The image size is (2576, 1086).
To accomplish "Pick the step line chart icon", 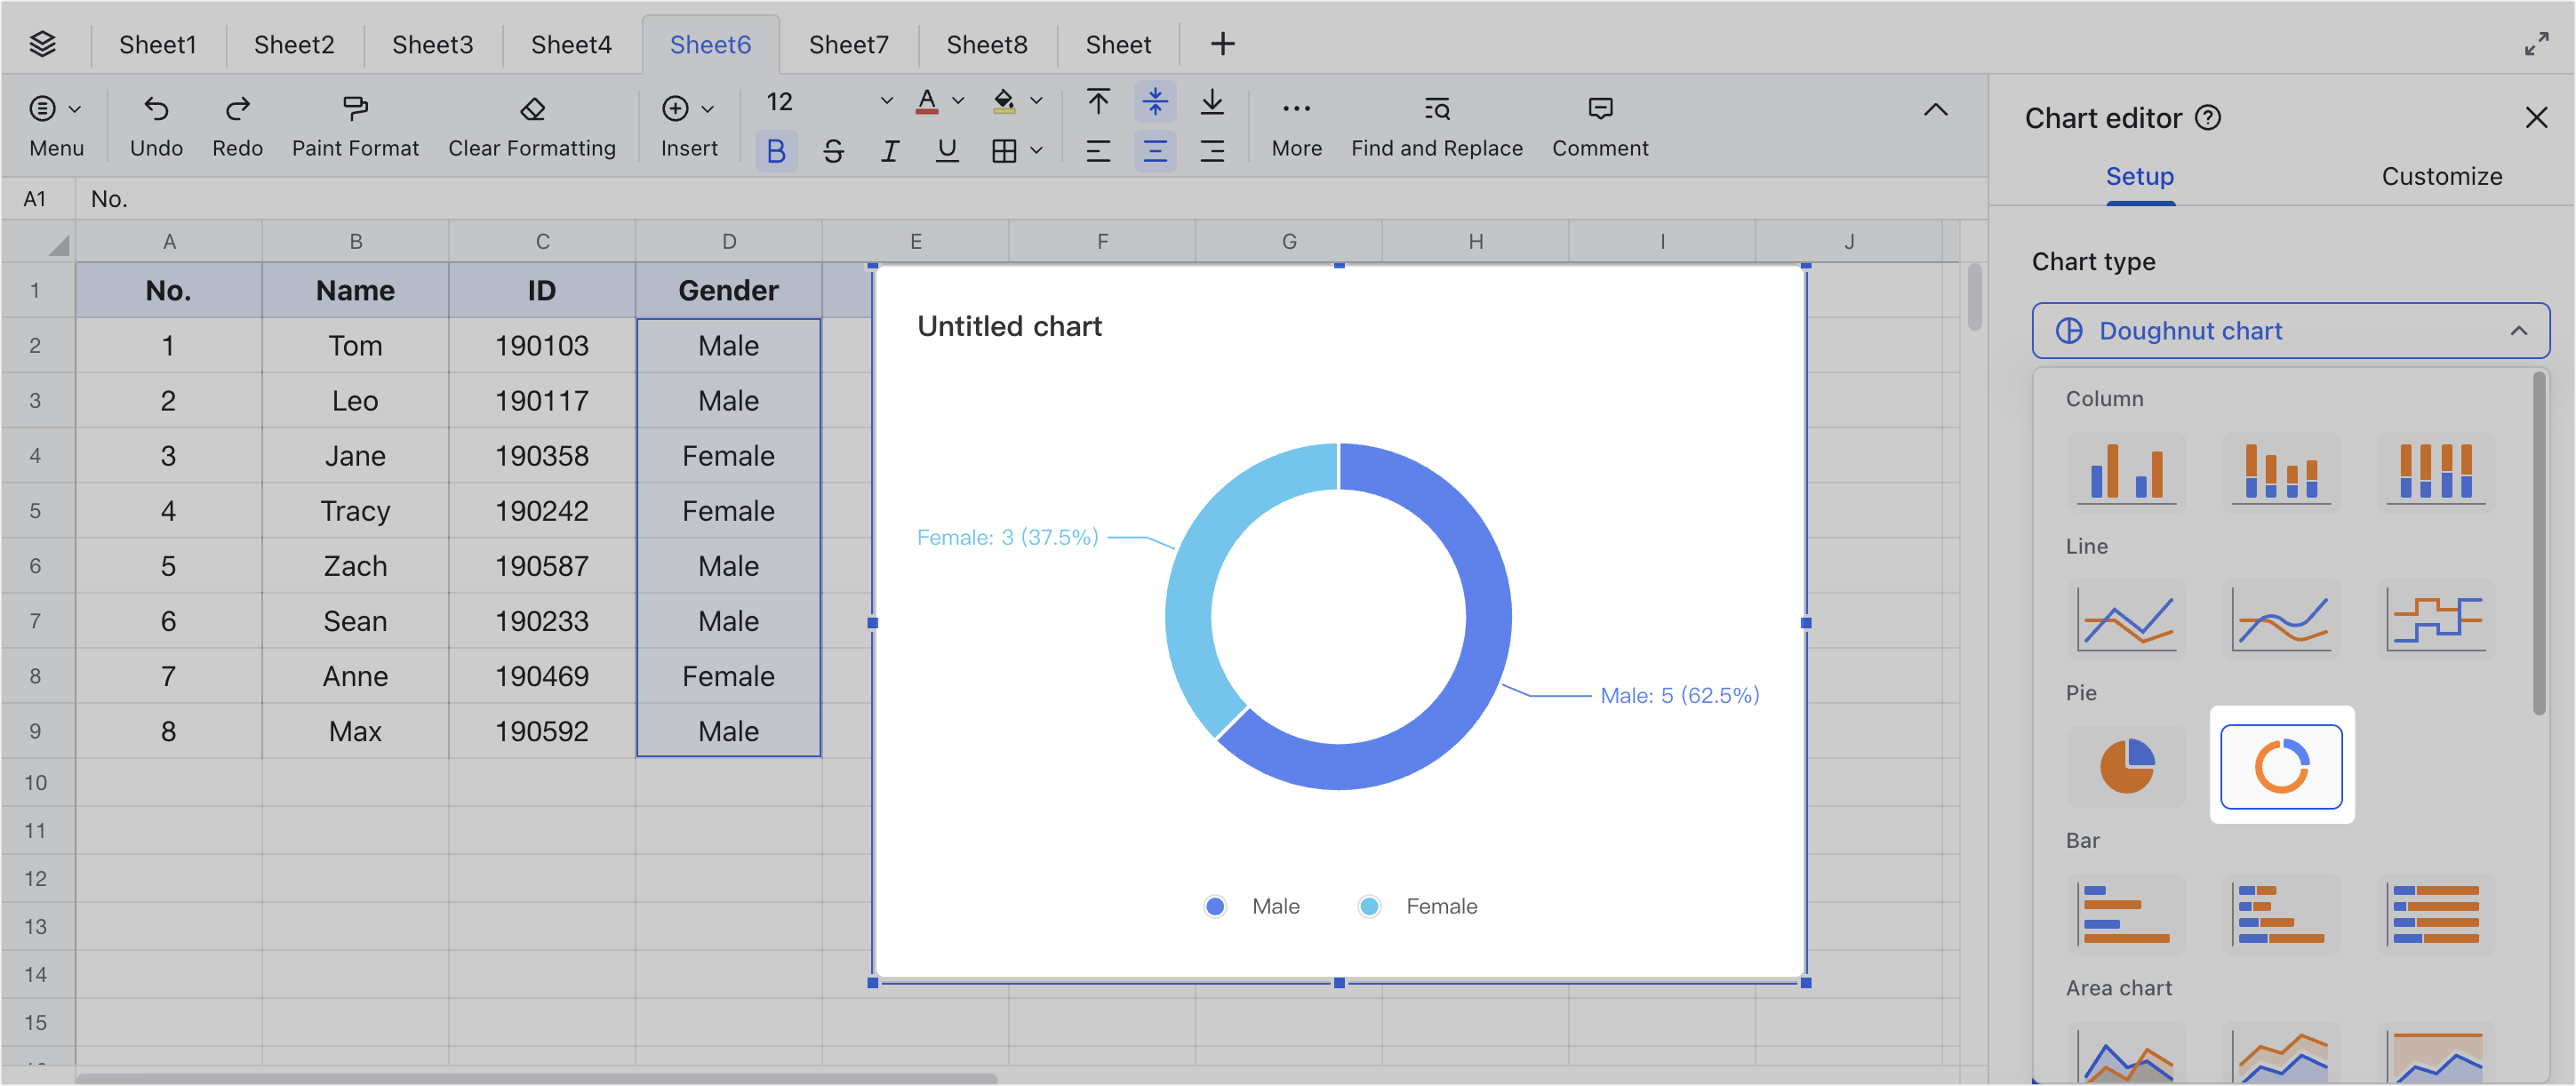I will point(2435,619).
